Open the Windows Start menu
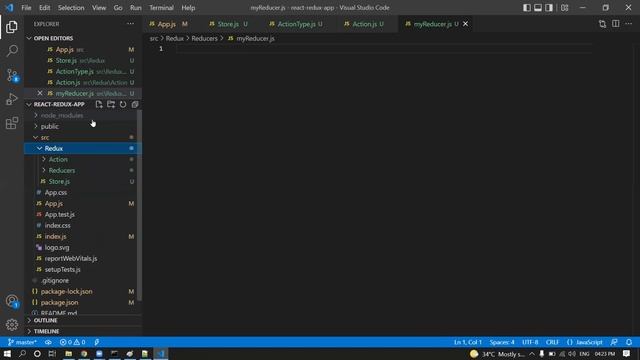 (7, 354)
